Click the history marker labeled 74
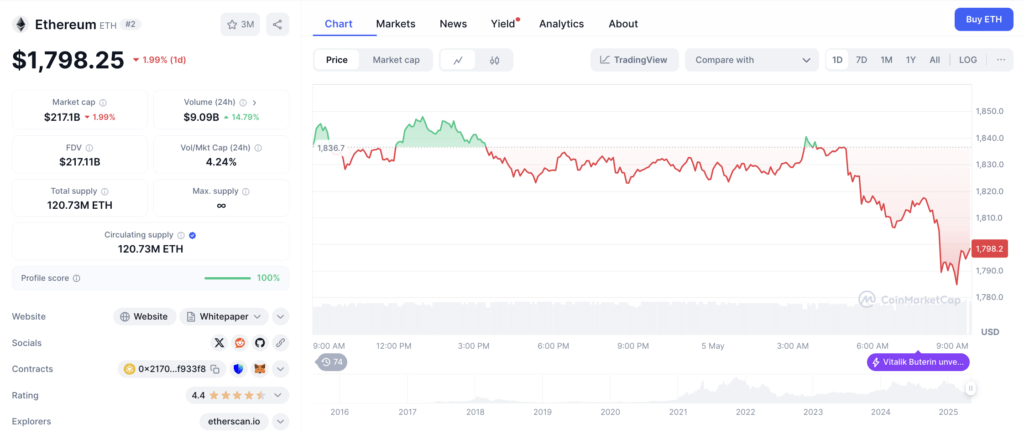The width and height of the screenshot is (1024, 434). tap(331, 362)
